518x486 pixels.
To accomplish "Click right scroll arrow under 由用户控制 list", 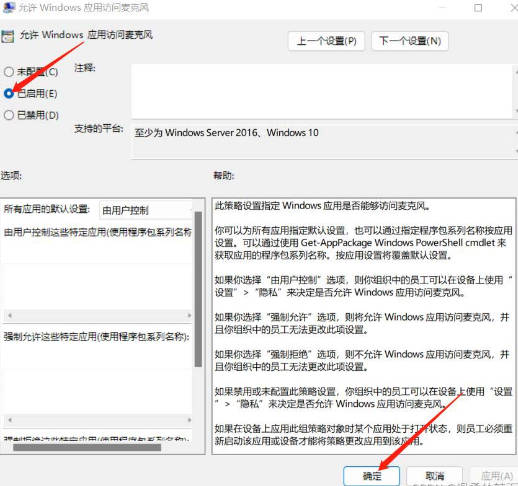I will [x=189, y=315].
